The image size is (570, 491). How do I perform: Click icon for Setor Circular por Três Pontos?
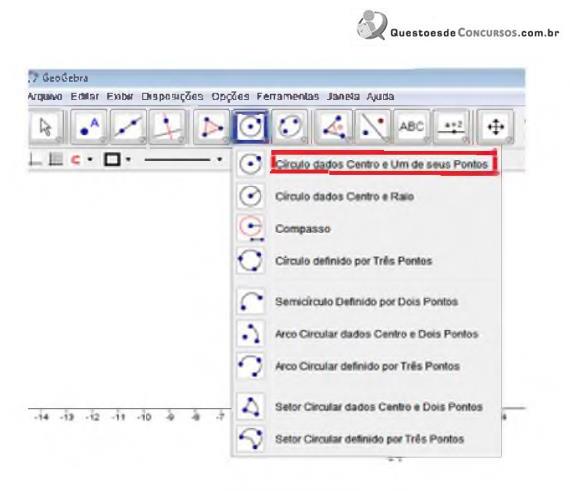(x=250, y=438)
